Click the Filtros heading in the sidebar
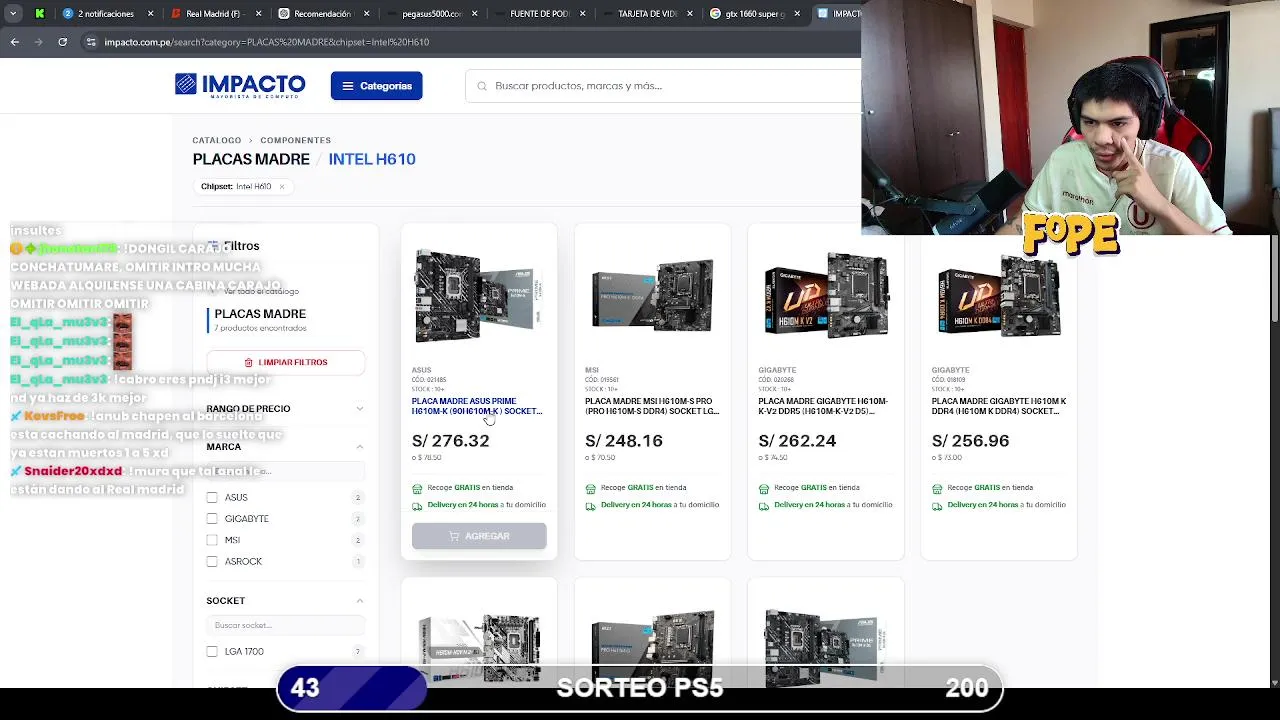Viewport: 1280px width, 720px height. (x=241, y=246)
